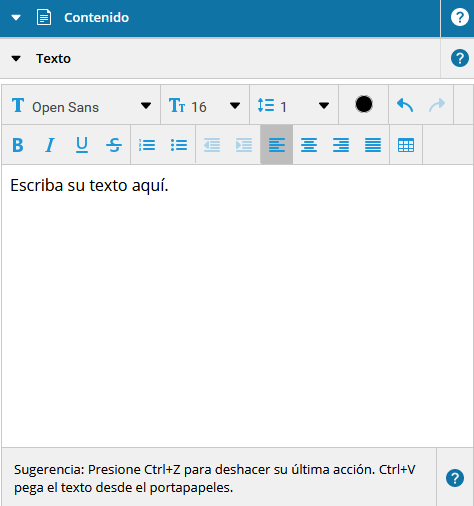Create a numbered list
This screenshot has height=506, width=474.
tap(147, 145)
